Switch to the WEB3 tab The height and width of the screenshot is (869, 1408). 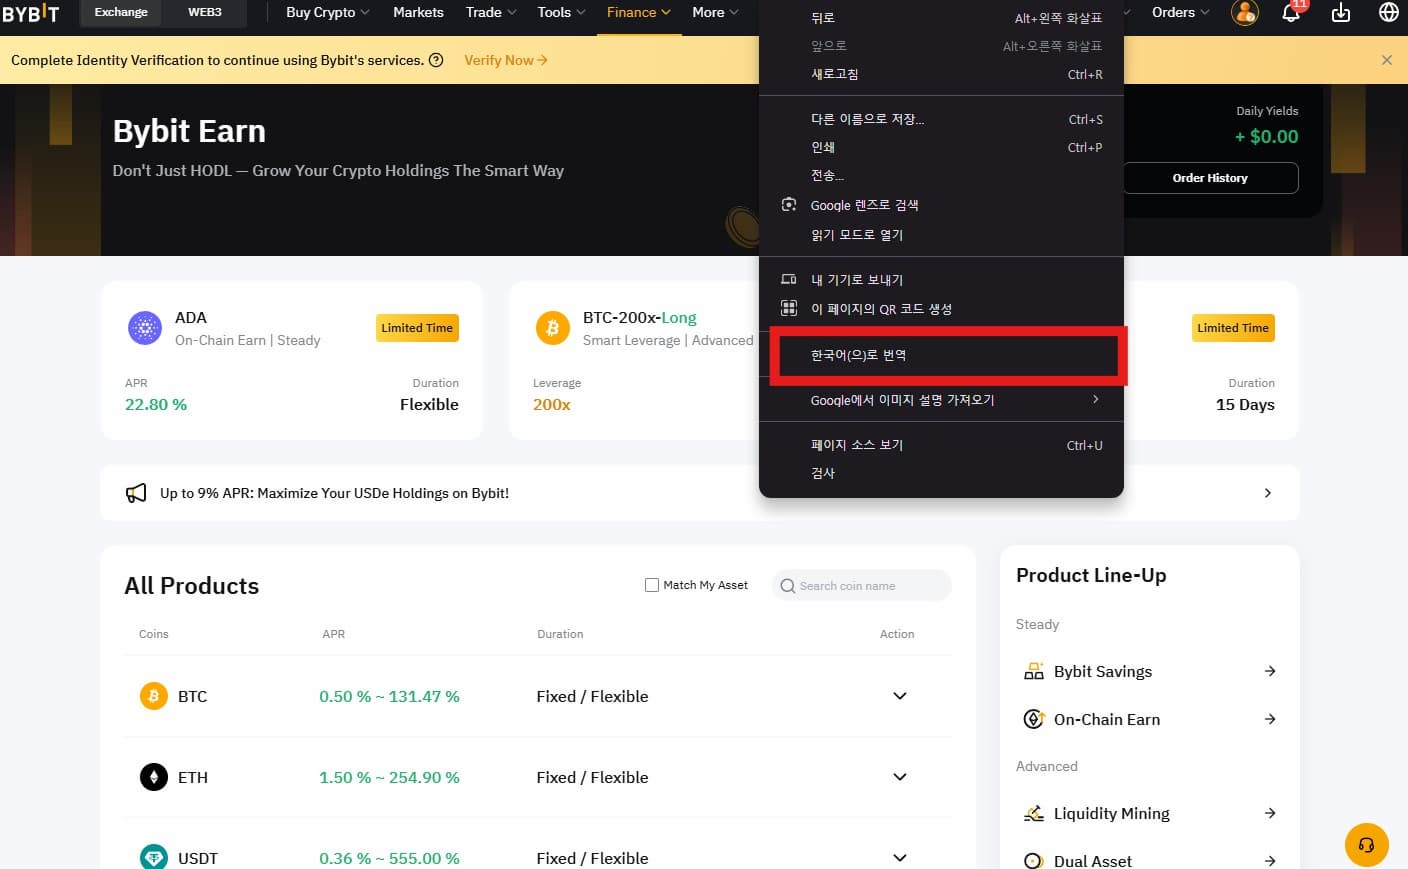(205, 12)
